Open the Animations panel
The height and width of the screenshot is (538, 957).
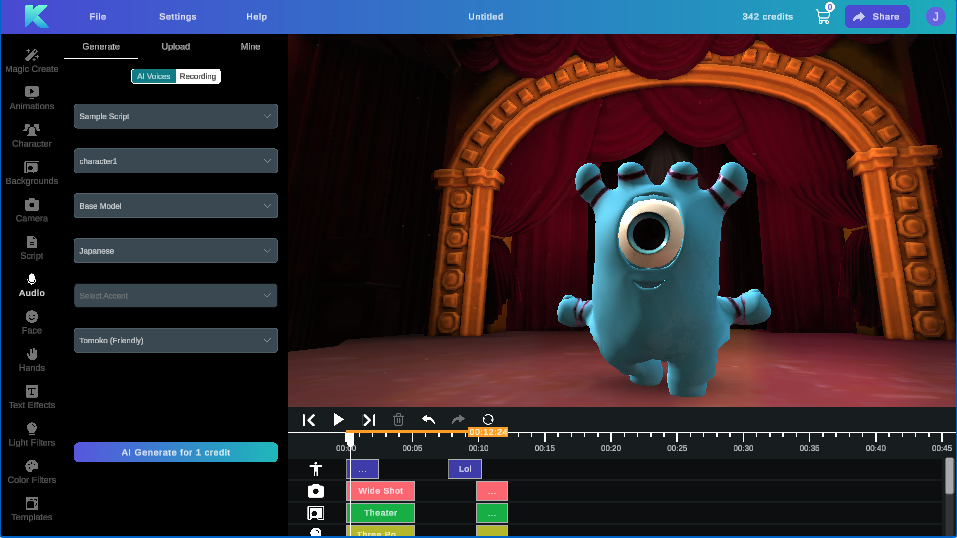[31, 97]
